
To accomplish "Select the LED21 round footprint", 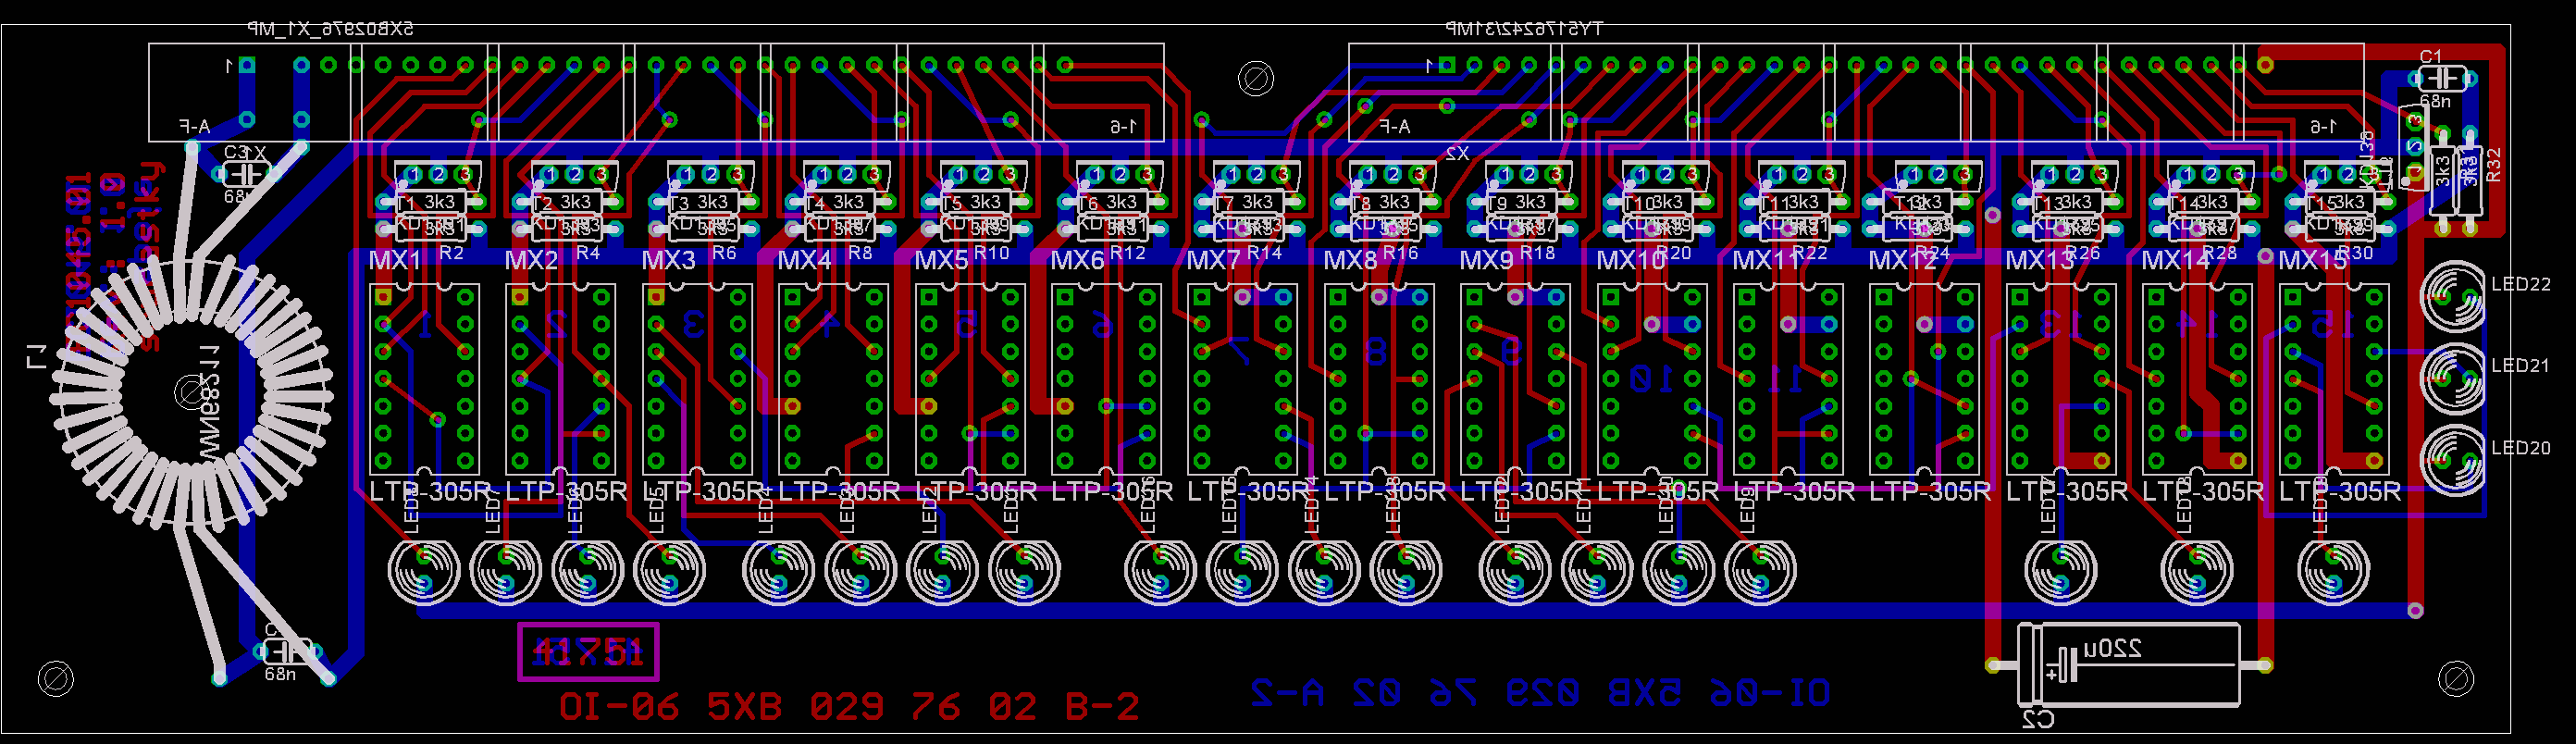I will (x=2452, y=377).
